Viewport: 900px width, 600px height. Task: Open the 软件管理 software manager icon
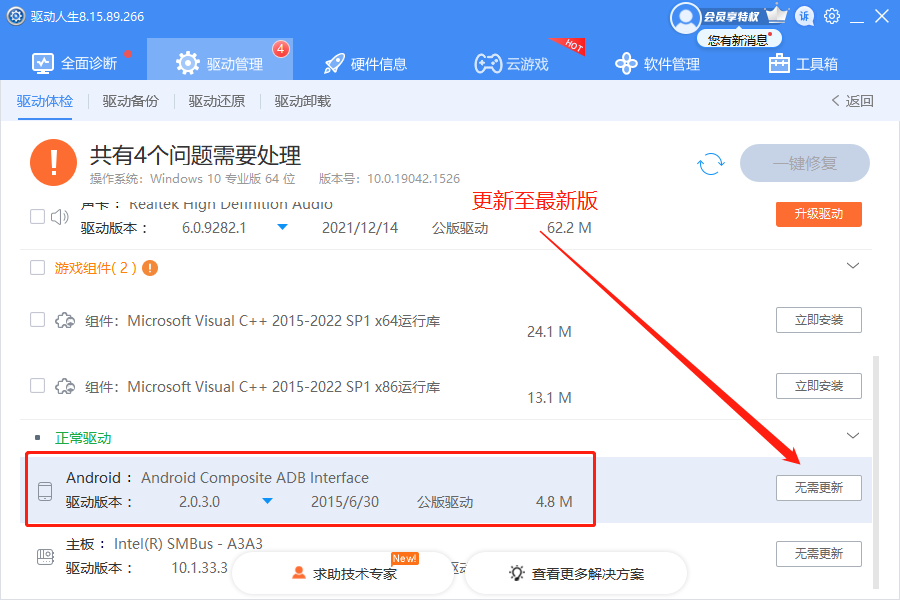(625, 61)
